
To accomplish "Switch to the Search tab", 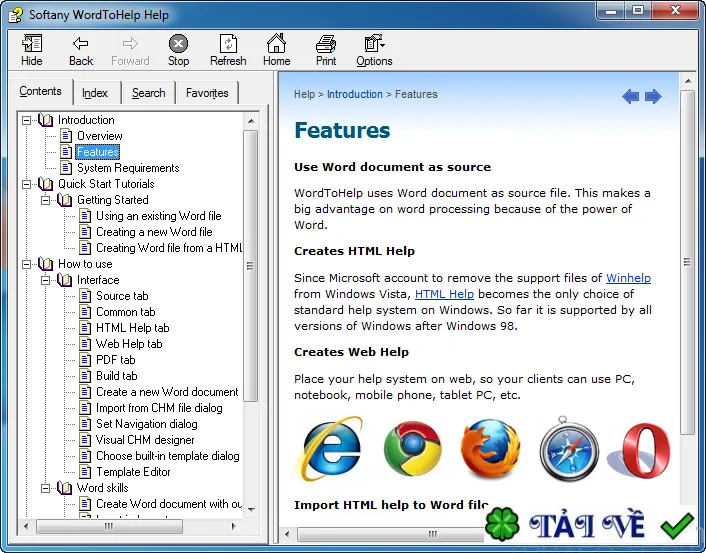I will pos(149,93).
